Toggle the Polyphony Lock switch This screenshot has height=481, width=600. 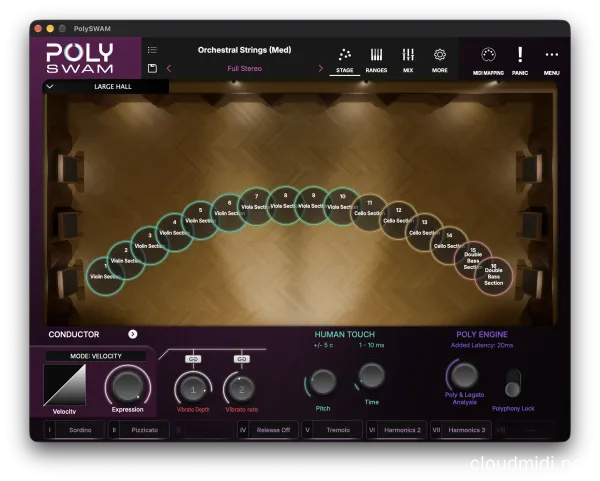(x=513, y=383)
